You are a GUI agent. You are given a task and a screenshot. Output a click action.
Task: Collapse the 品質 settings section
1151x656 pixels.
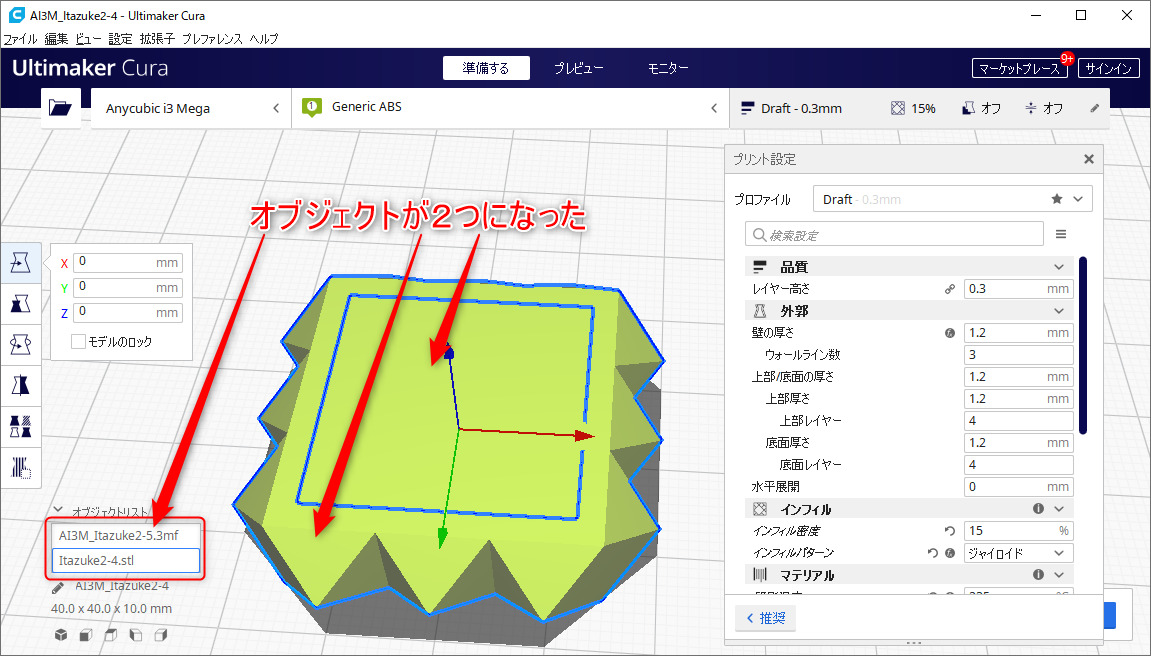click(x=1059, y=267)
